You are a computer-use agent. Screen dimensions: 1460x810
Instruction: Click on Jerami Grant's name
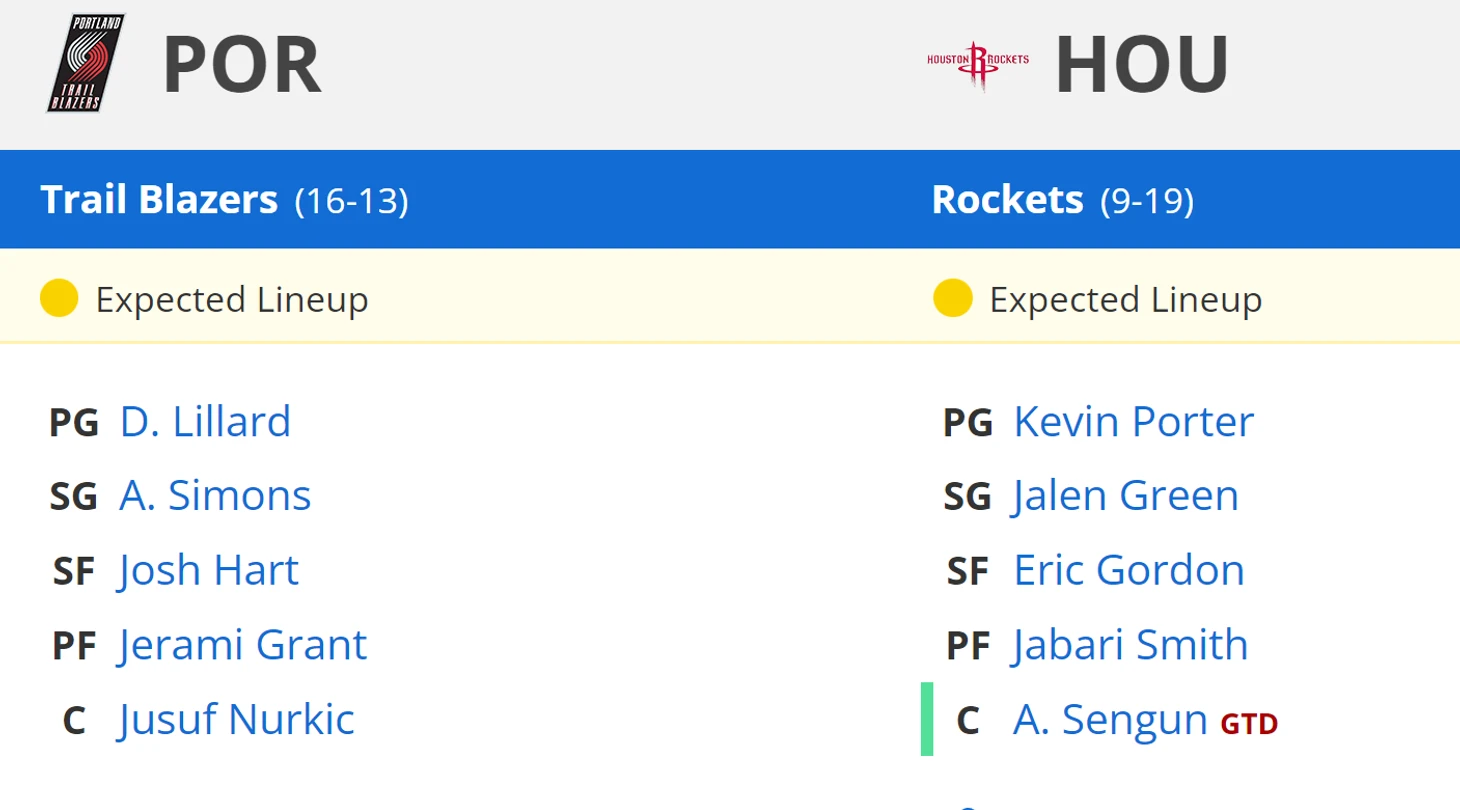(x=242, y=645)
